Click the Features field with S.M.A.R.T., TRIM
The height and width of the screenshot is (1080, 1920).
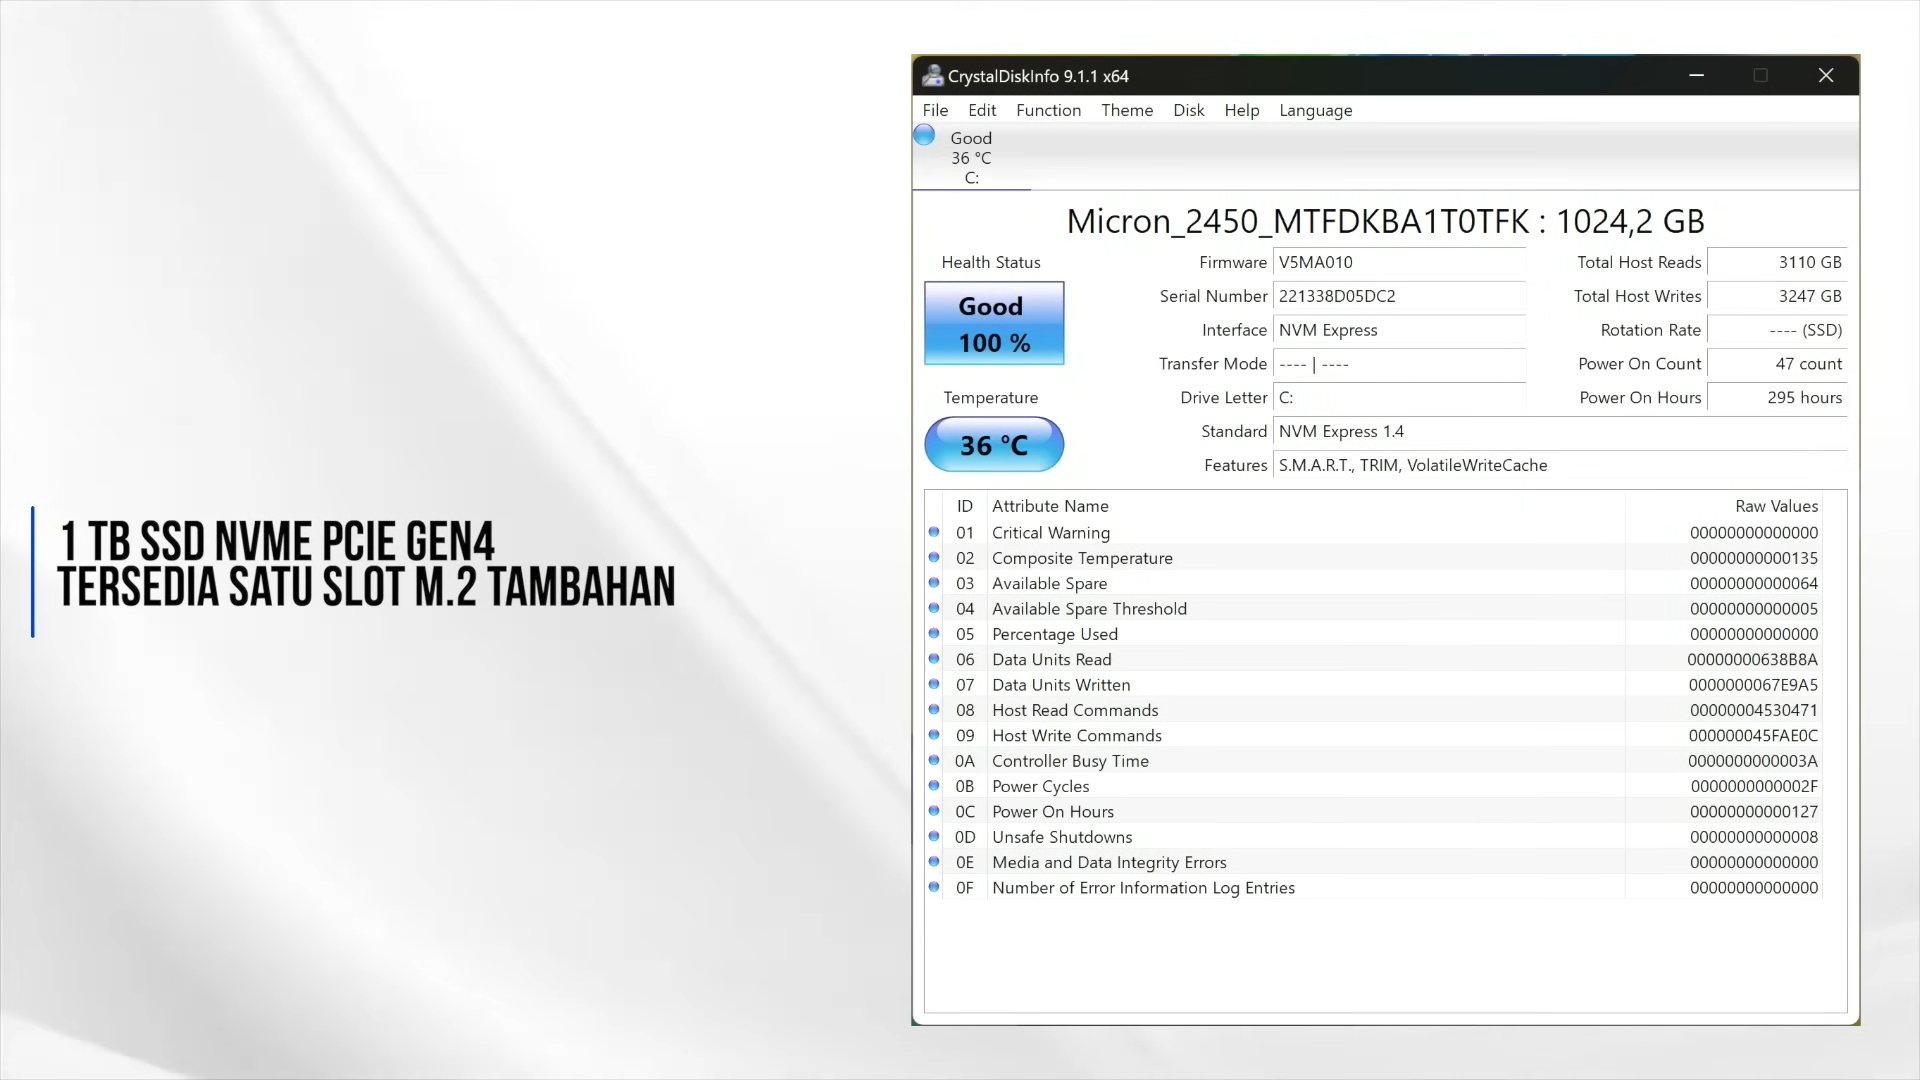[x=1560, y=465]
